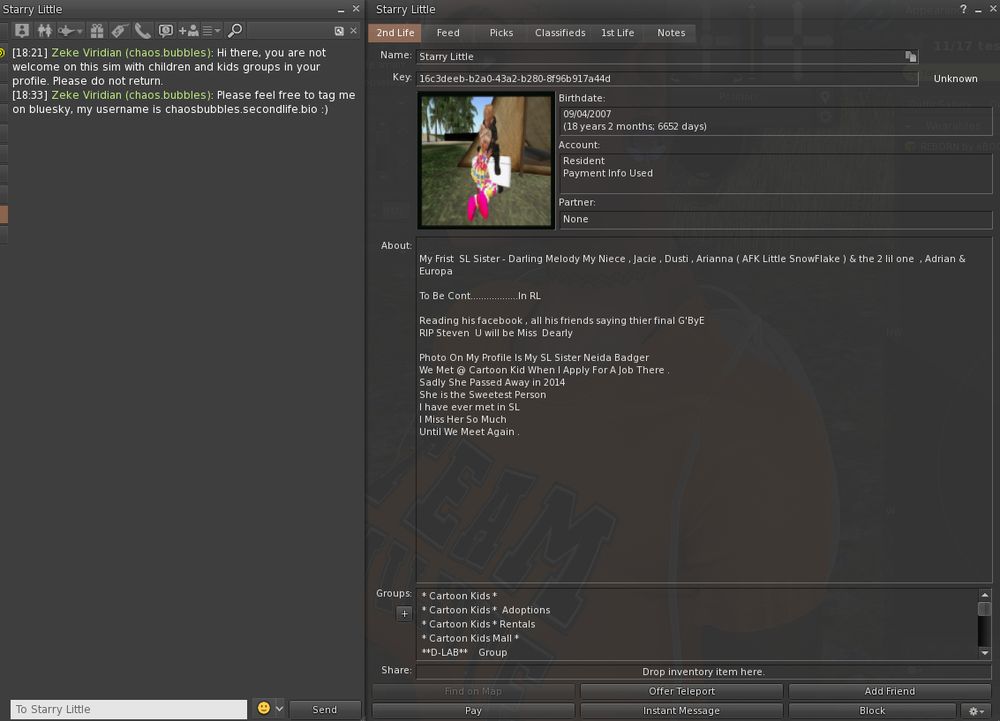Click the plus button beside Groups
The height and width of the screenshot is (721, 1000).
pyautogui.click(x=404, y=614)
